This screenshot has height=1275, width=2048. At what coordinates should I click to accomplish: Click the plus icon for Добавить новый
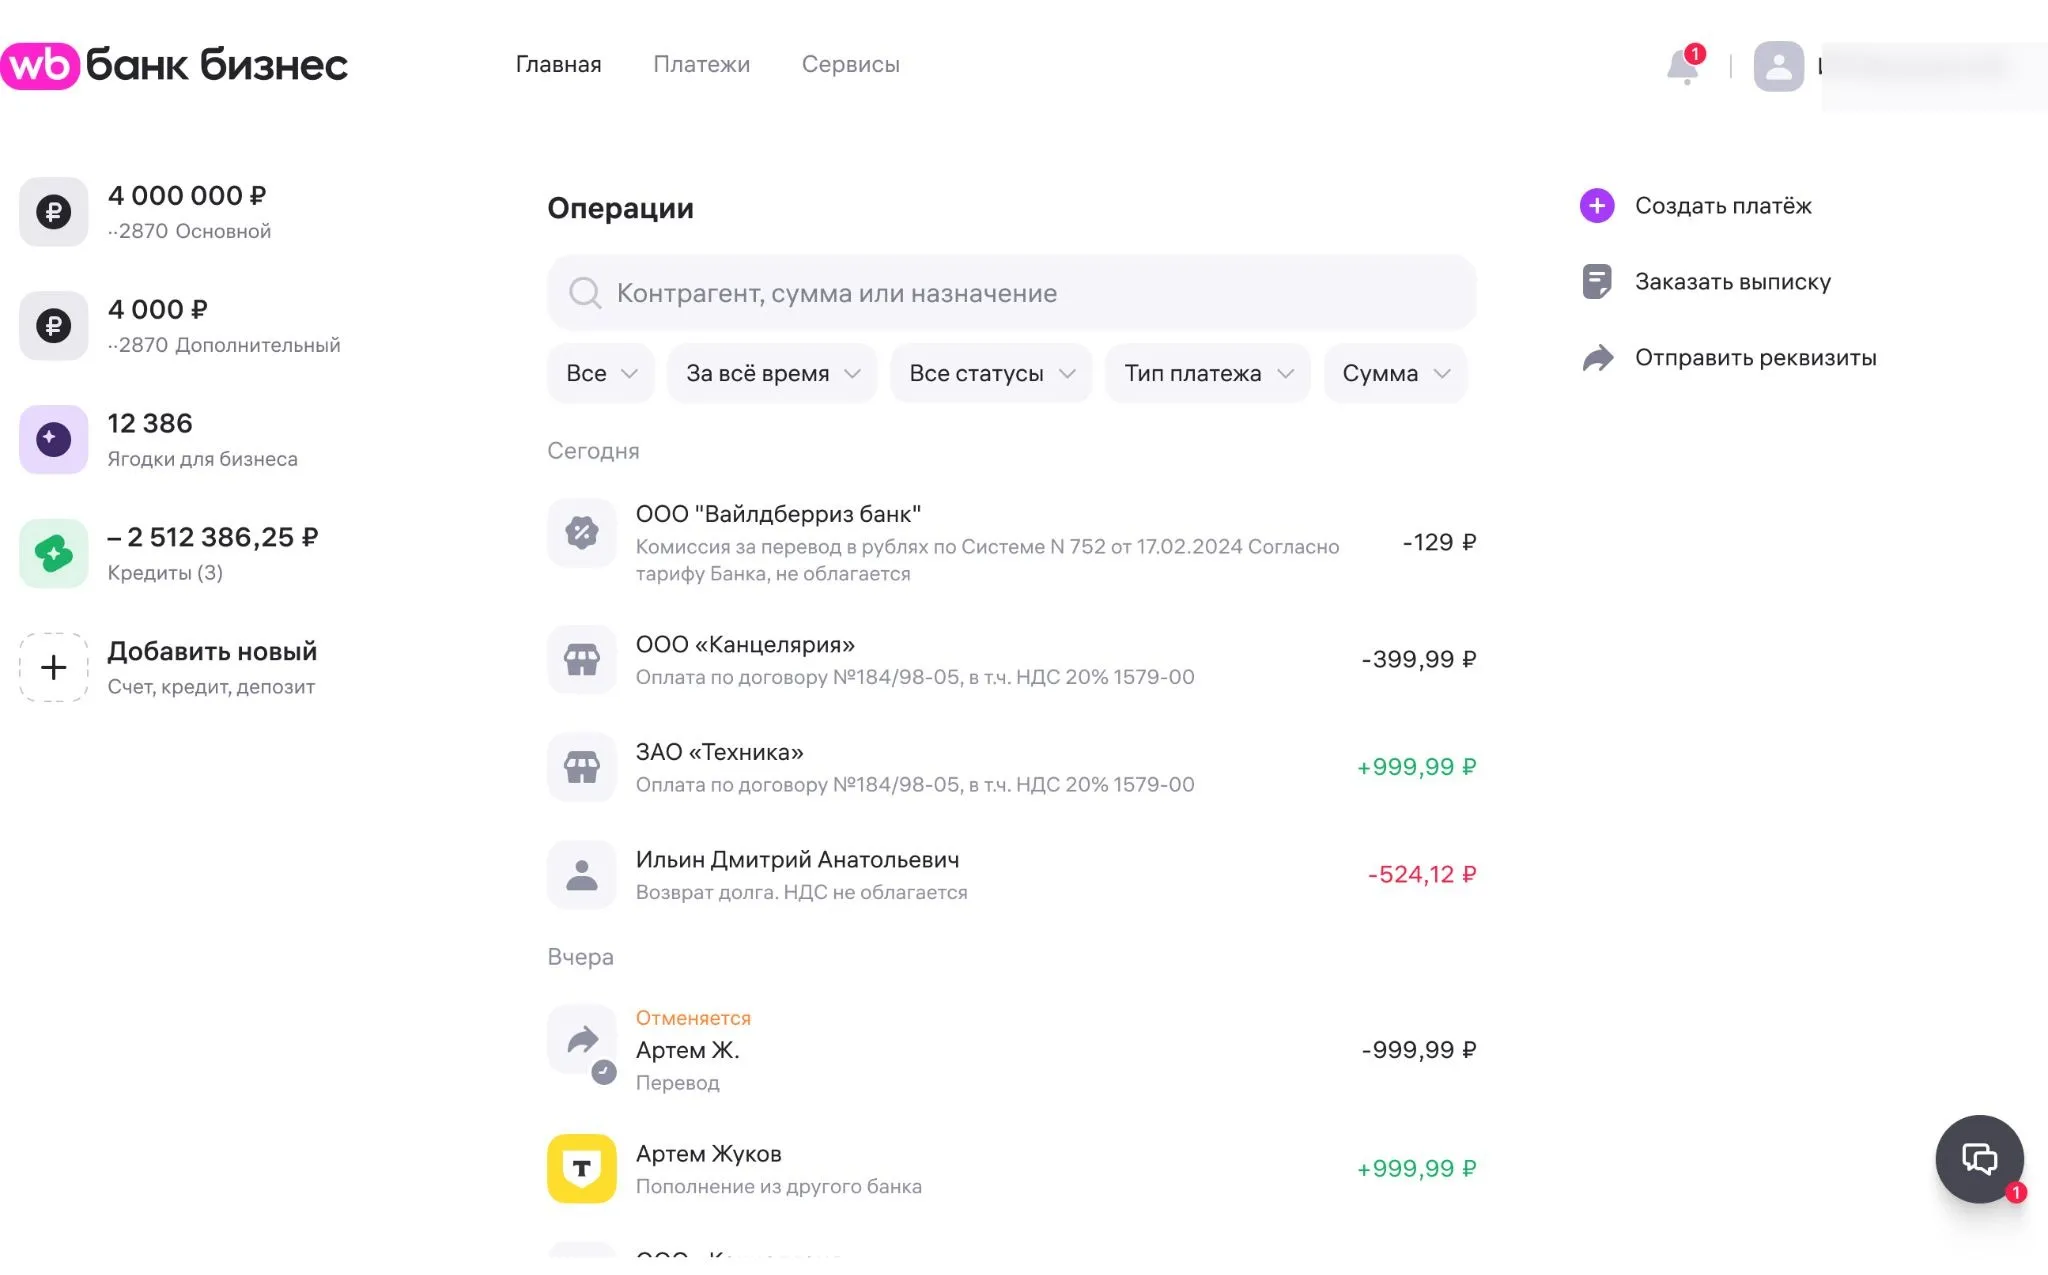click(x=54, y=668)
